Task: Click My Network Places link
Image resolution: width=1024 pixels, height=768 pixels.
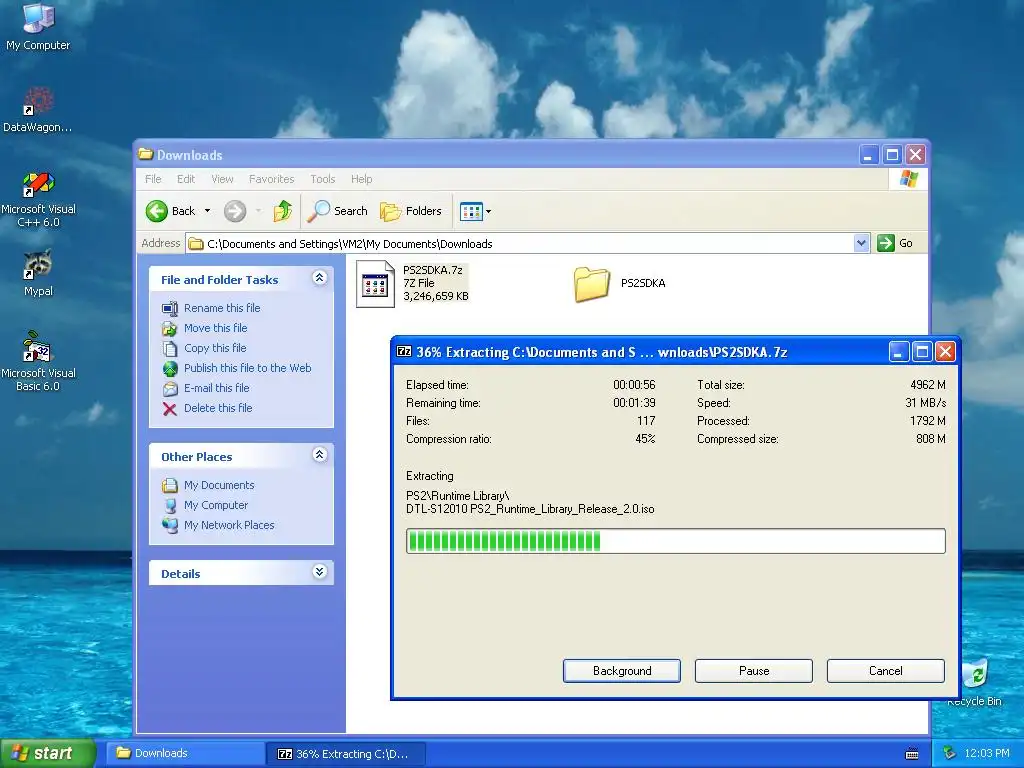Action: click(x=229, y=525)
